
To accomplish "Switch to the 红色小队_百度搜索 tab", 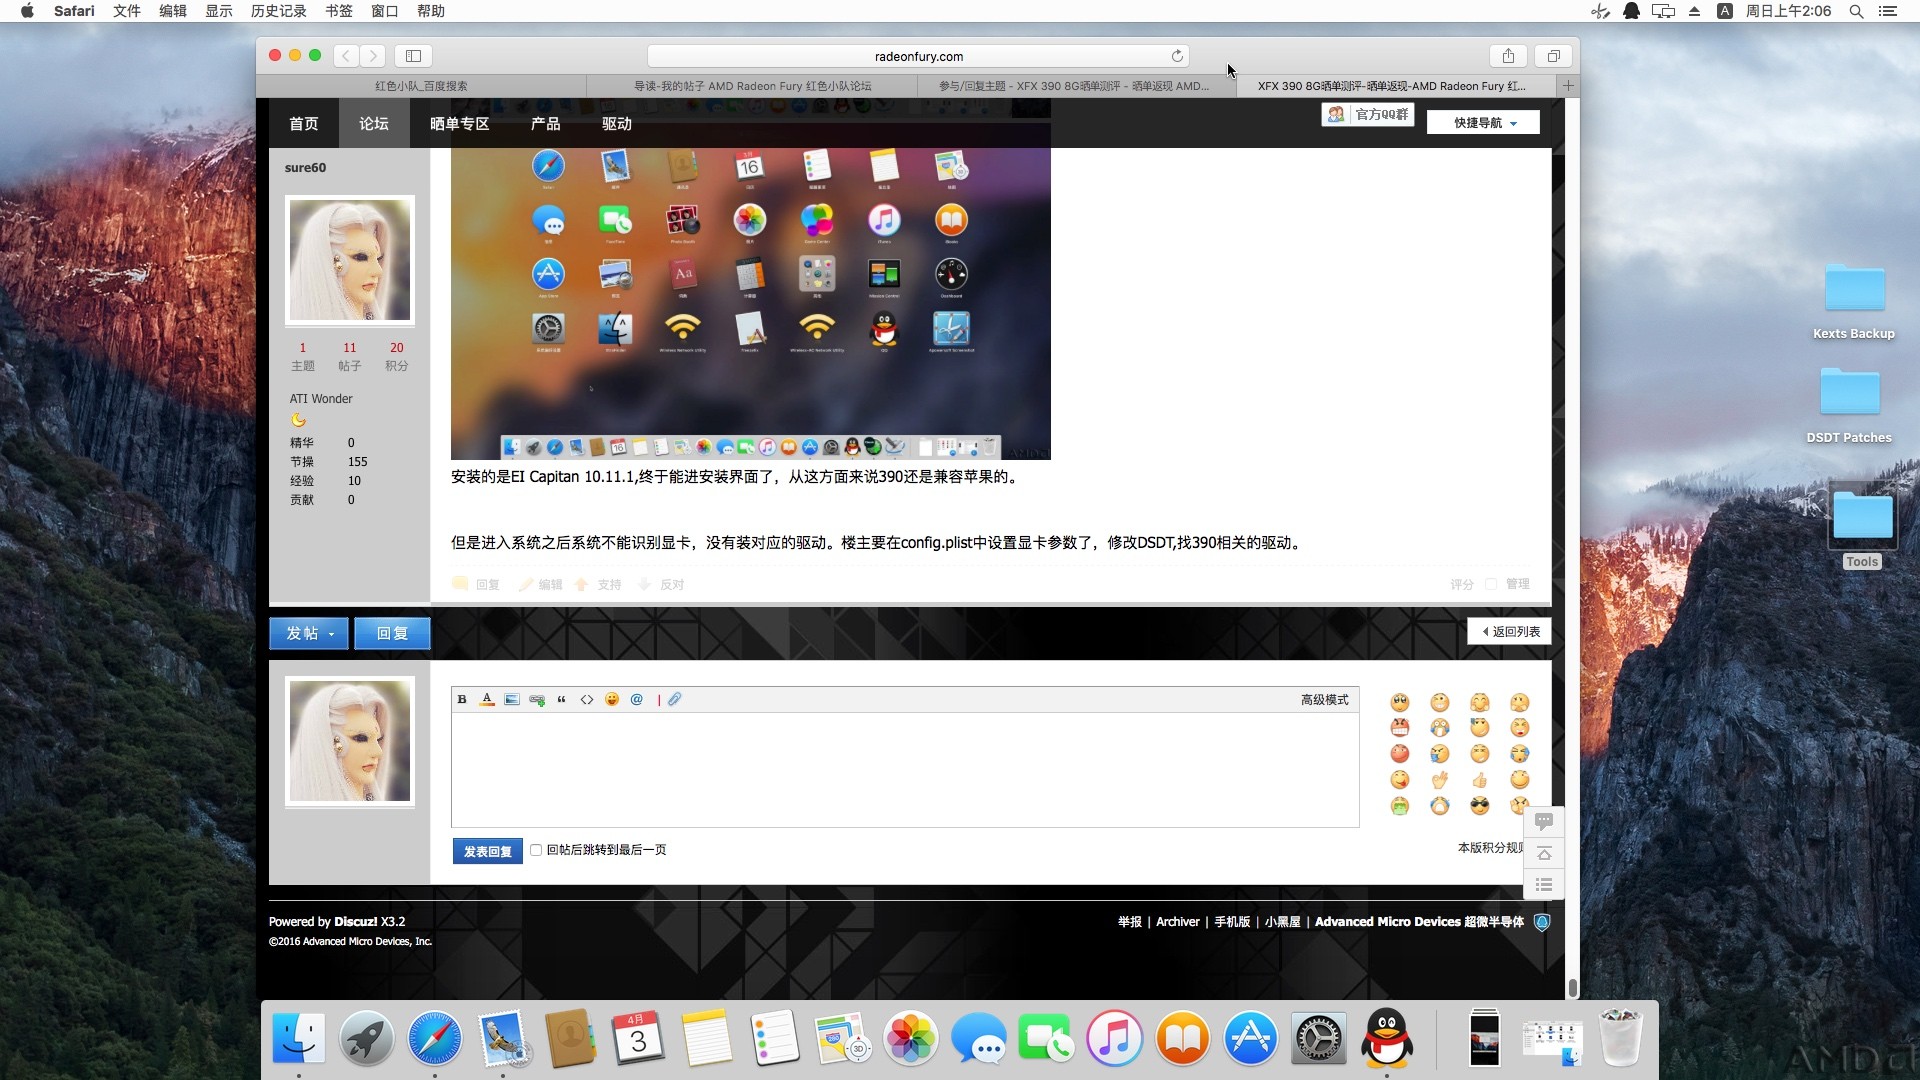I will [x=421, y=86].
